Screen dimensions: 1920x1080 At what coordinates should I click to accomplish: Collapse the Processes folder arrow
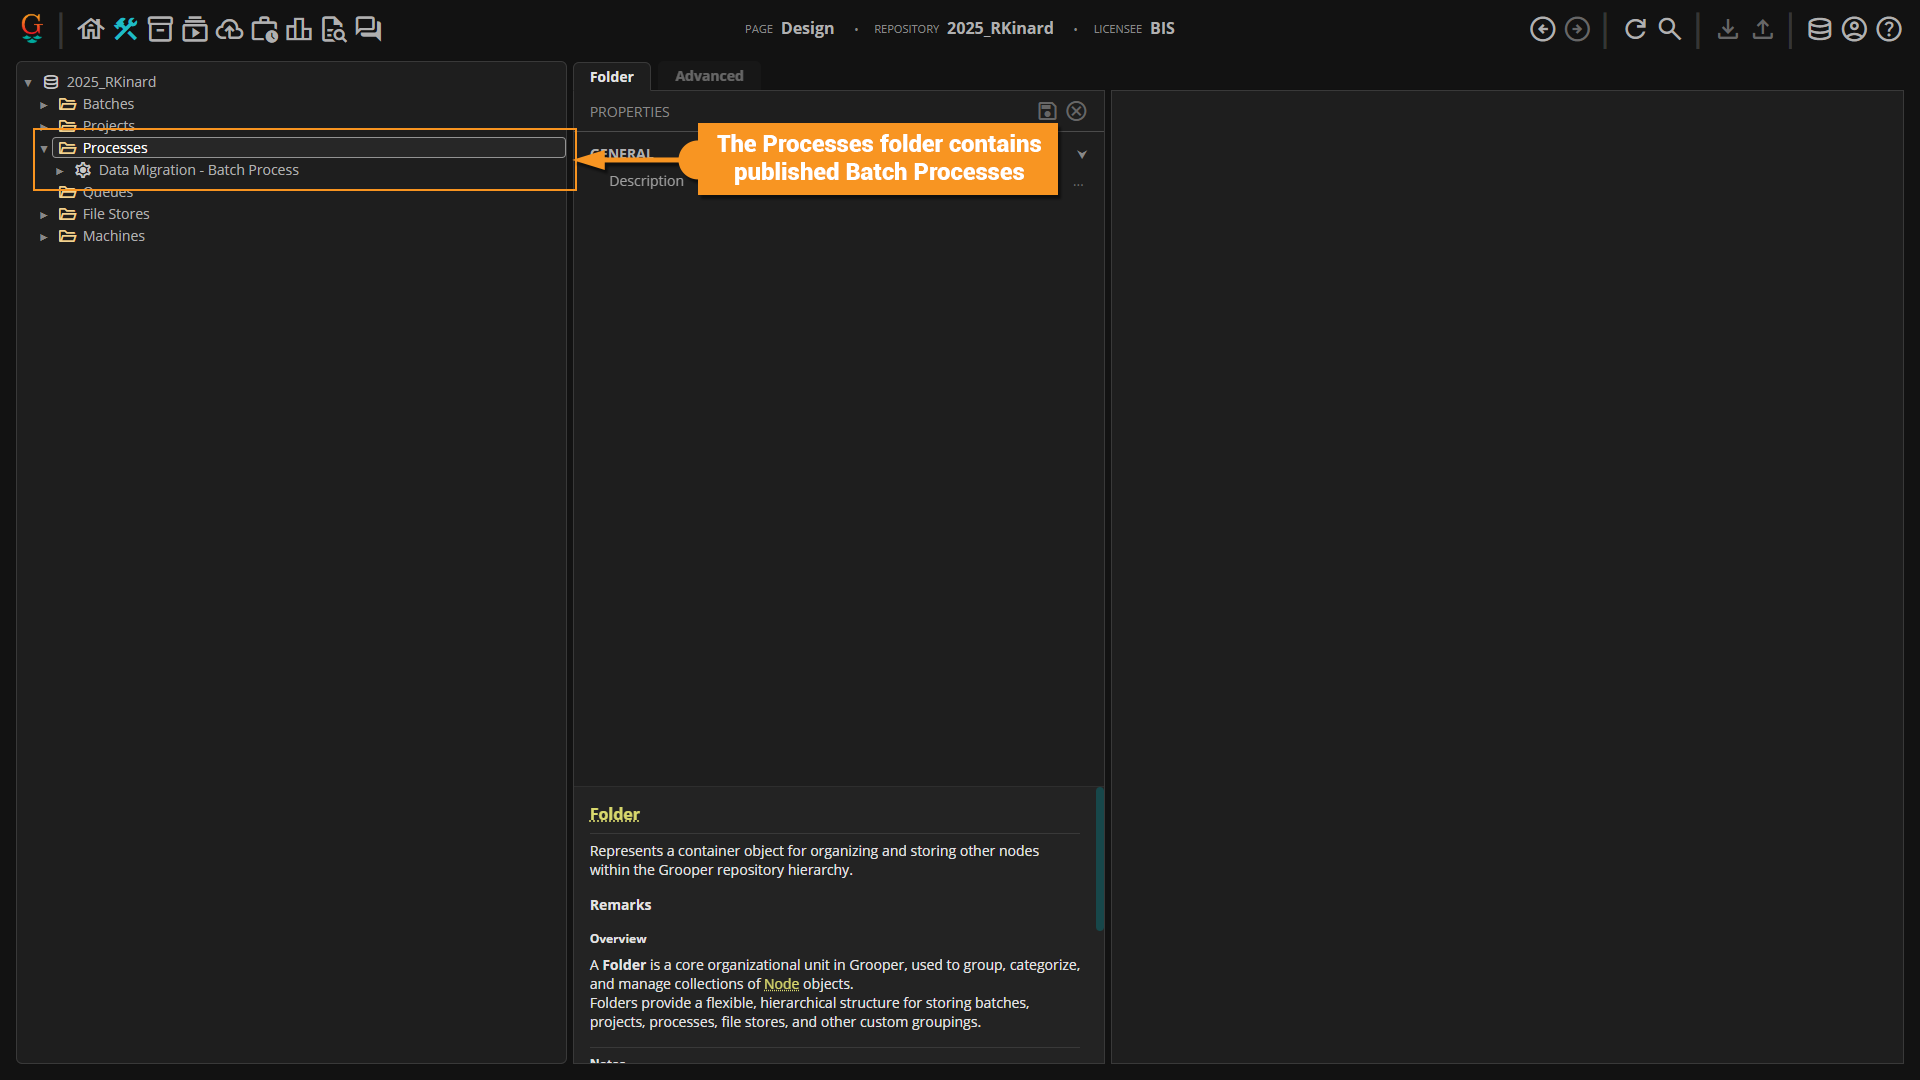coord(44,148)
